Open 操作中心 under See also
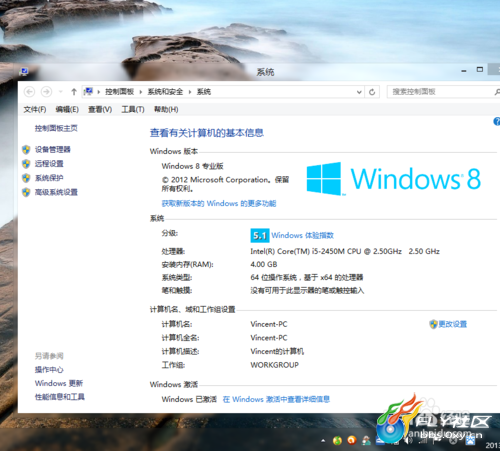This screenshot has width=500, height=451. coord(49,370)
